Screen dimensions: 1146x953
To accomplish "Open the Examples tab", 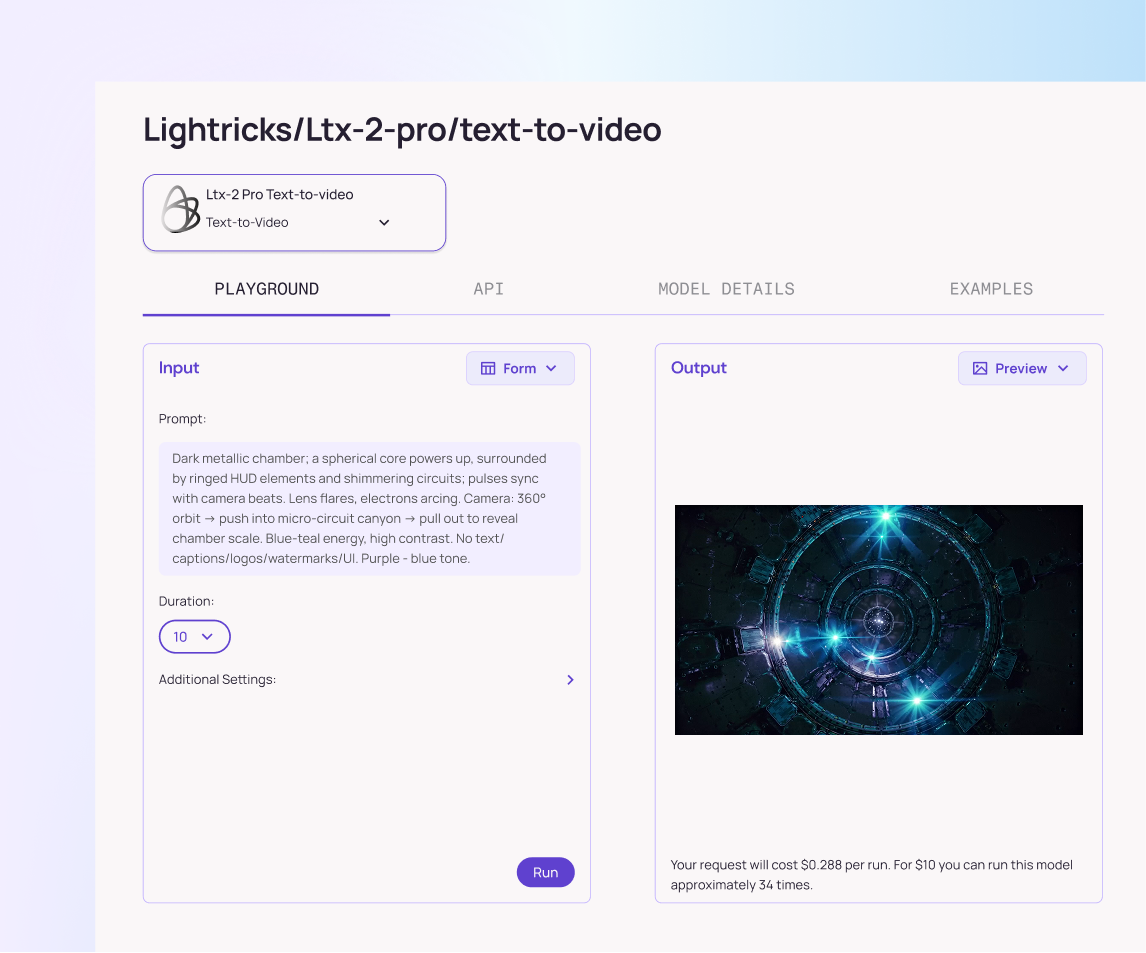I will click(991, 289).
